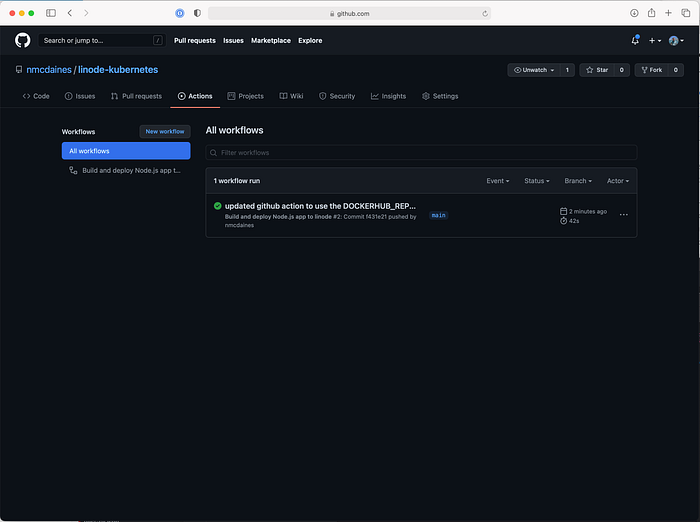Go back in Safari

click(70, 13)
